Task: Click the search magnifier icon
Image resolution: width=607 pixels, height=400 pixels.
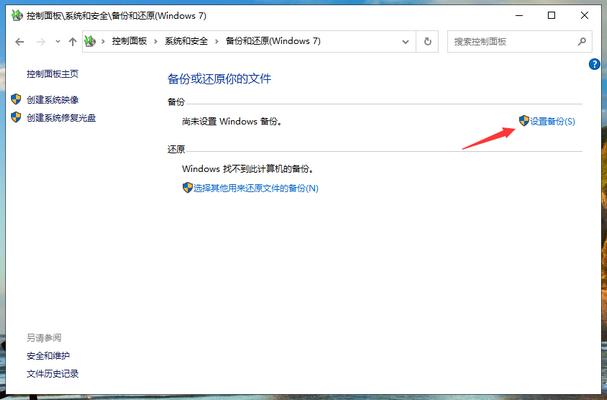Action: [x=582, y=42]
